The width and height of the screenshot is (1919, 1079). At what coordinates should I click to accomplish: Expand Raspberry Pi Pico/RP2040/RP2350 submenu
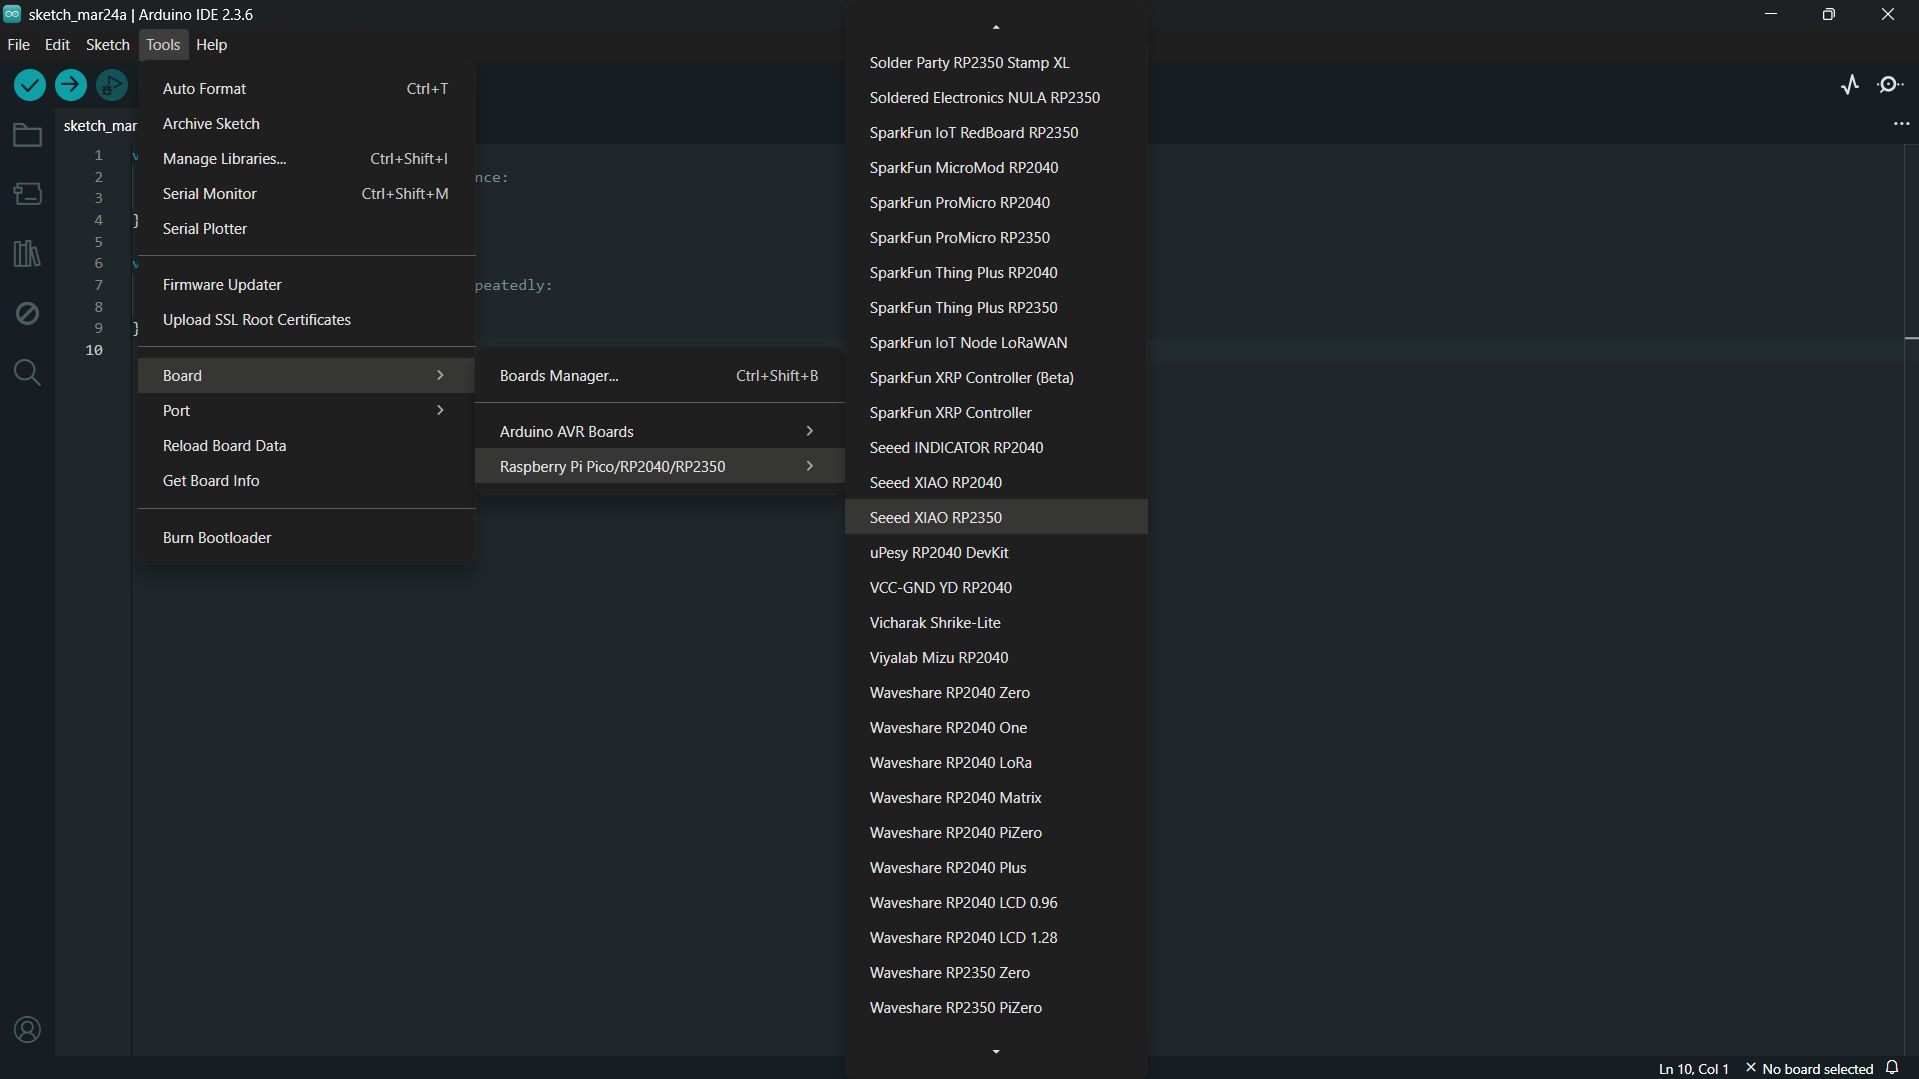coord(660,467)
